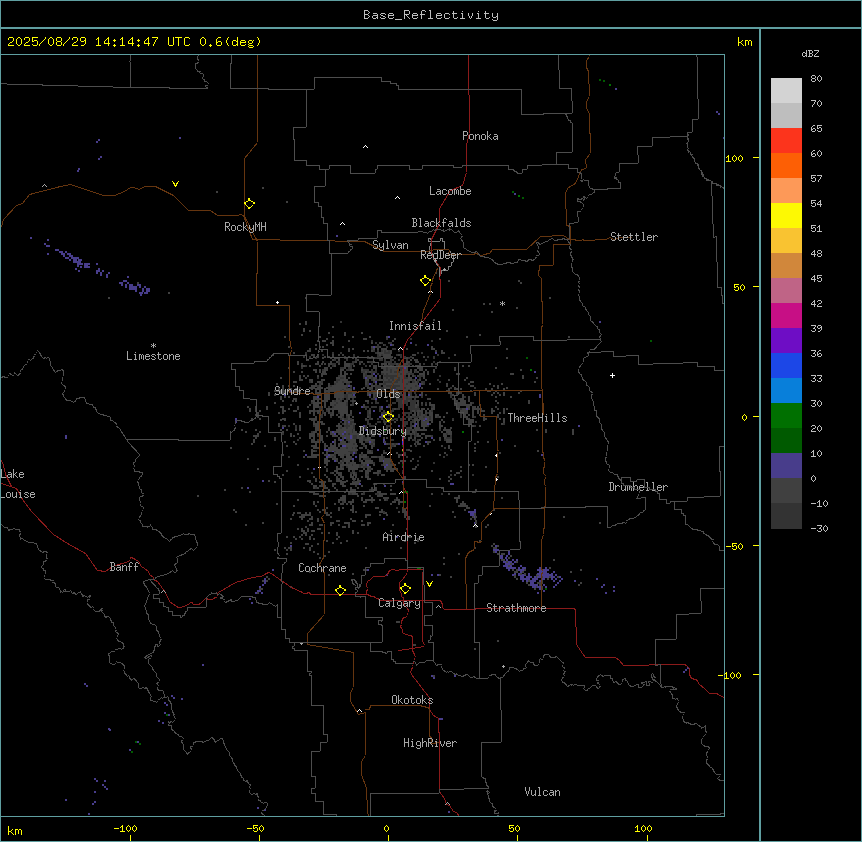Click the Ponoka city label
This screenshot has width=862, height=842.
pyautogui.click(x=480, y=136)
